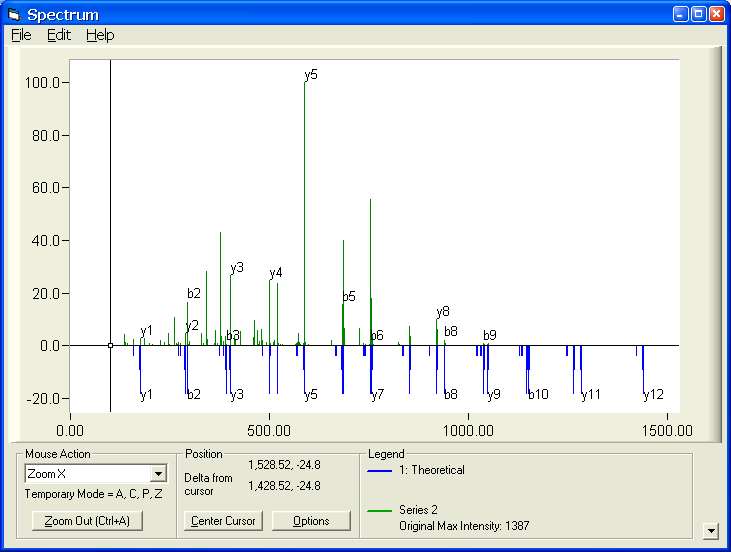The image size is (731, 552).
Task: Click the 500.00 x-axis label
Action: tap(269, 430)
